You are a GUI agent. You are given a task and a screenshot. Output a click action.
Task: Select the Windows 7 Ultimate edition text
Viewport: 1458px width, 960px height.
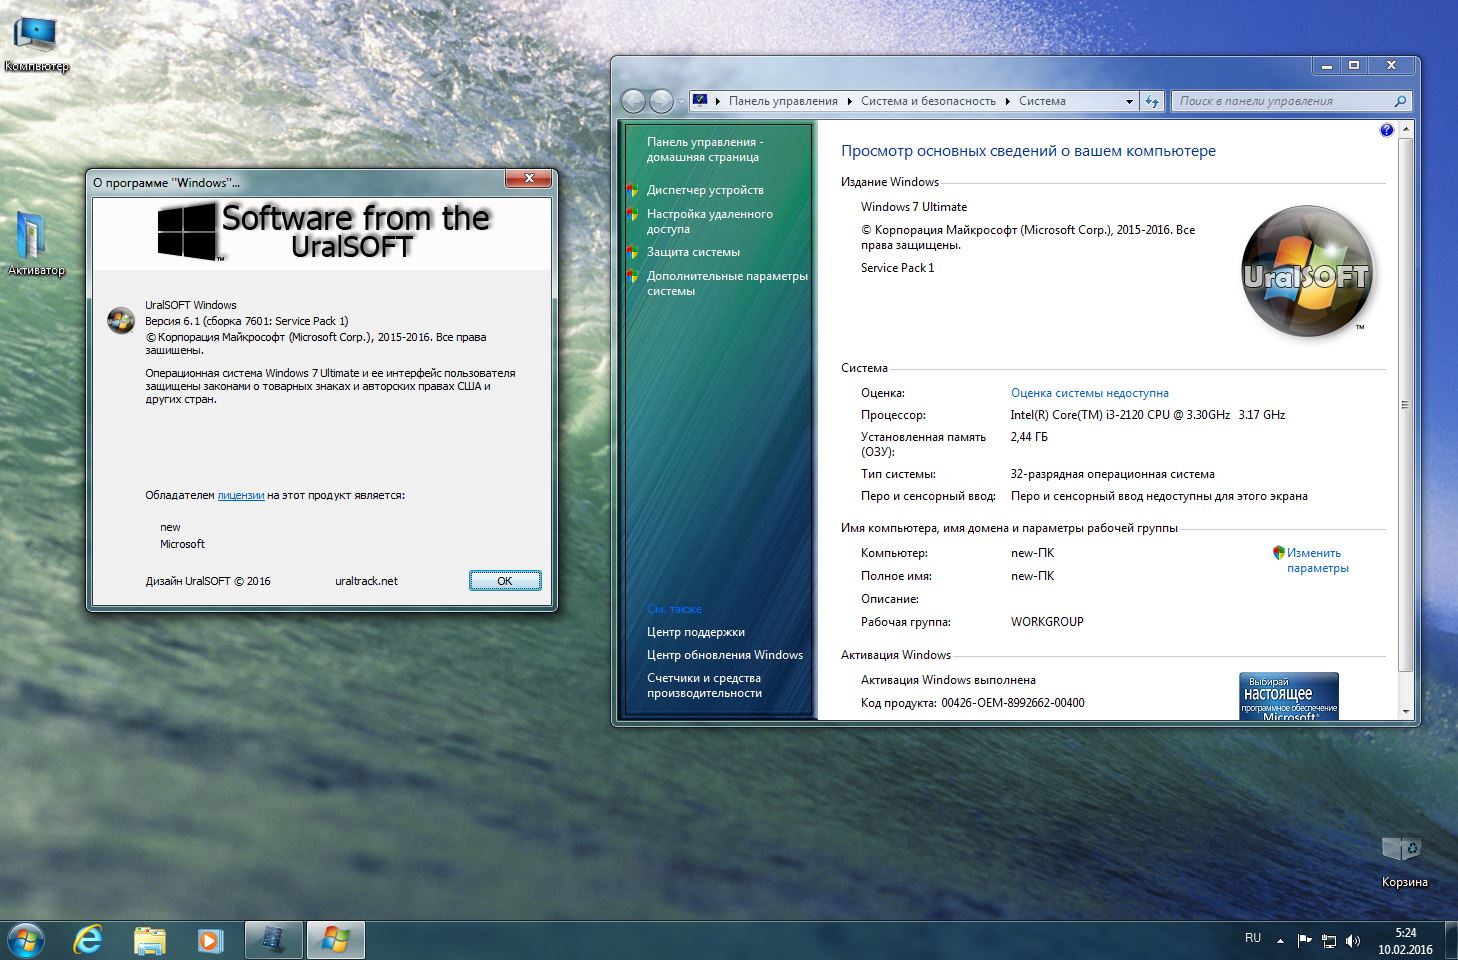coord(914,207)
